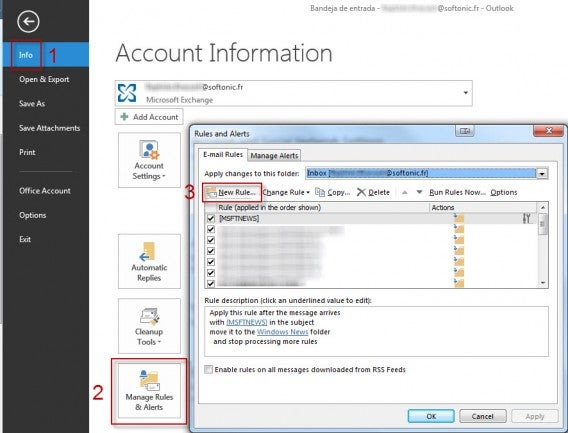Screen dimensions: 568x433
Task: Click OK in Rules and Alerts dialog
Action: click(x=431, y=416)
